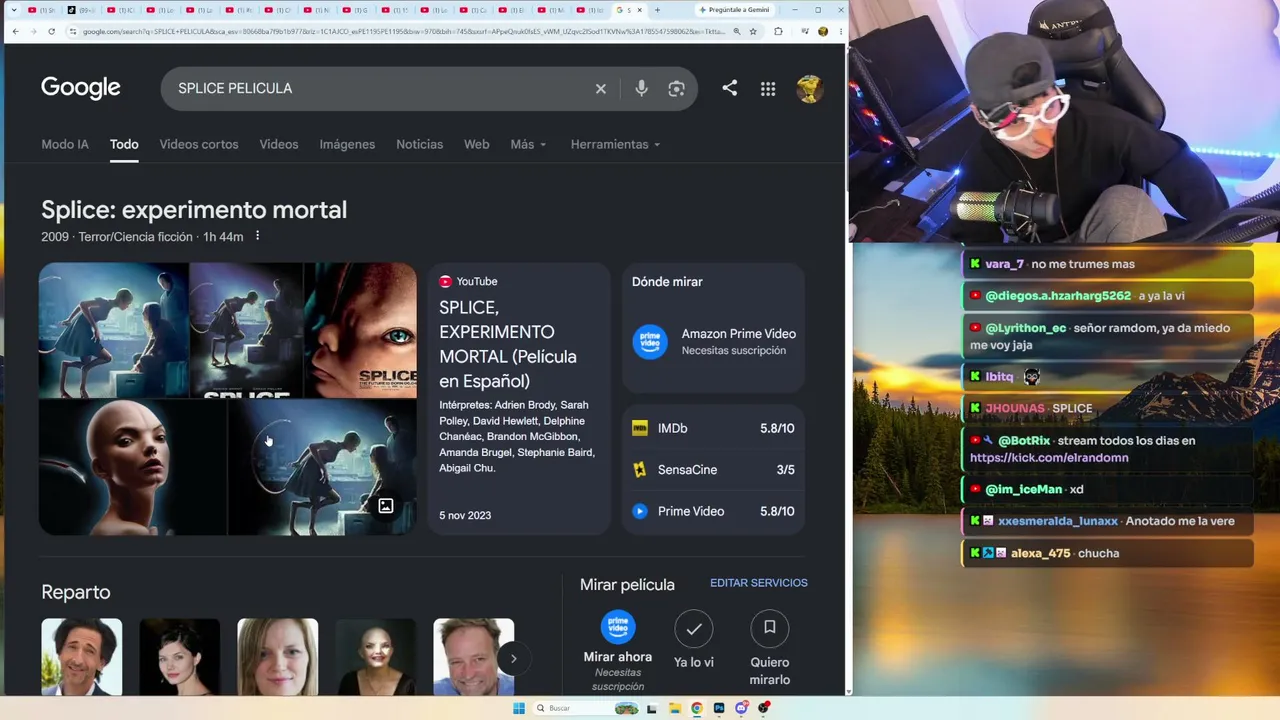Open the Prime Video 5.8/10 rating
This screenshot has width=1280, height=720.
coord(713,511)
